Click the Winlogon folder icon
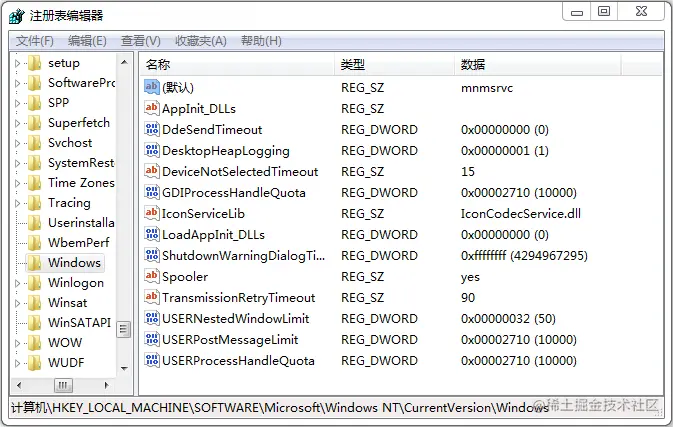 [x=34, y=283]
